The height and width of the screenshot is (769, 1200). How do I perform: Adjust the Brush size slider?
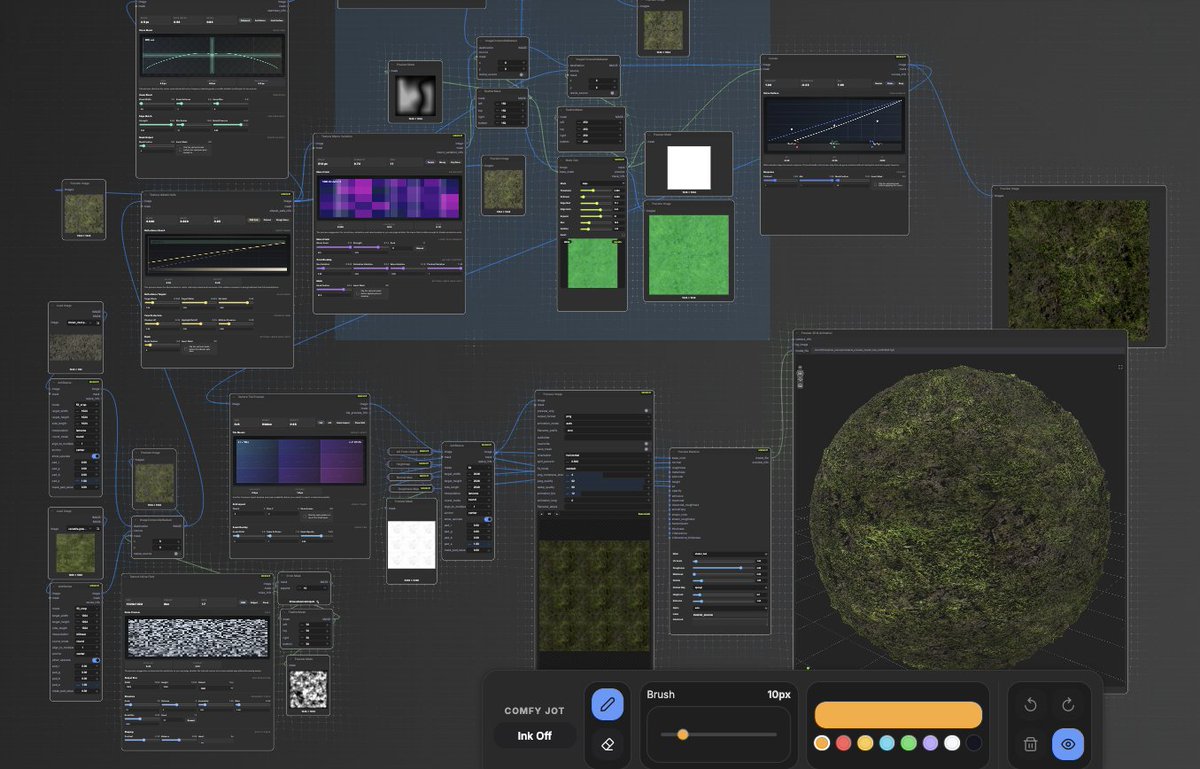tap(718, 734)
